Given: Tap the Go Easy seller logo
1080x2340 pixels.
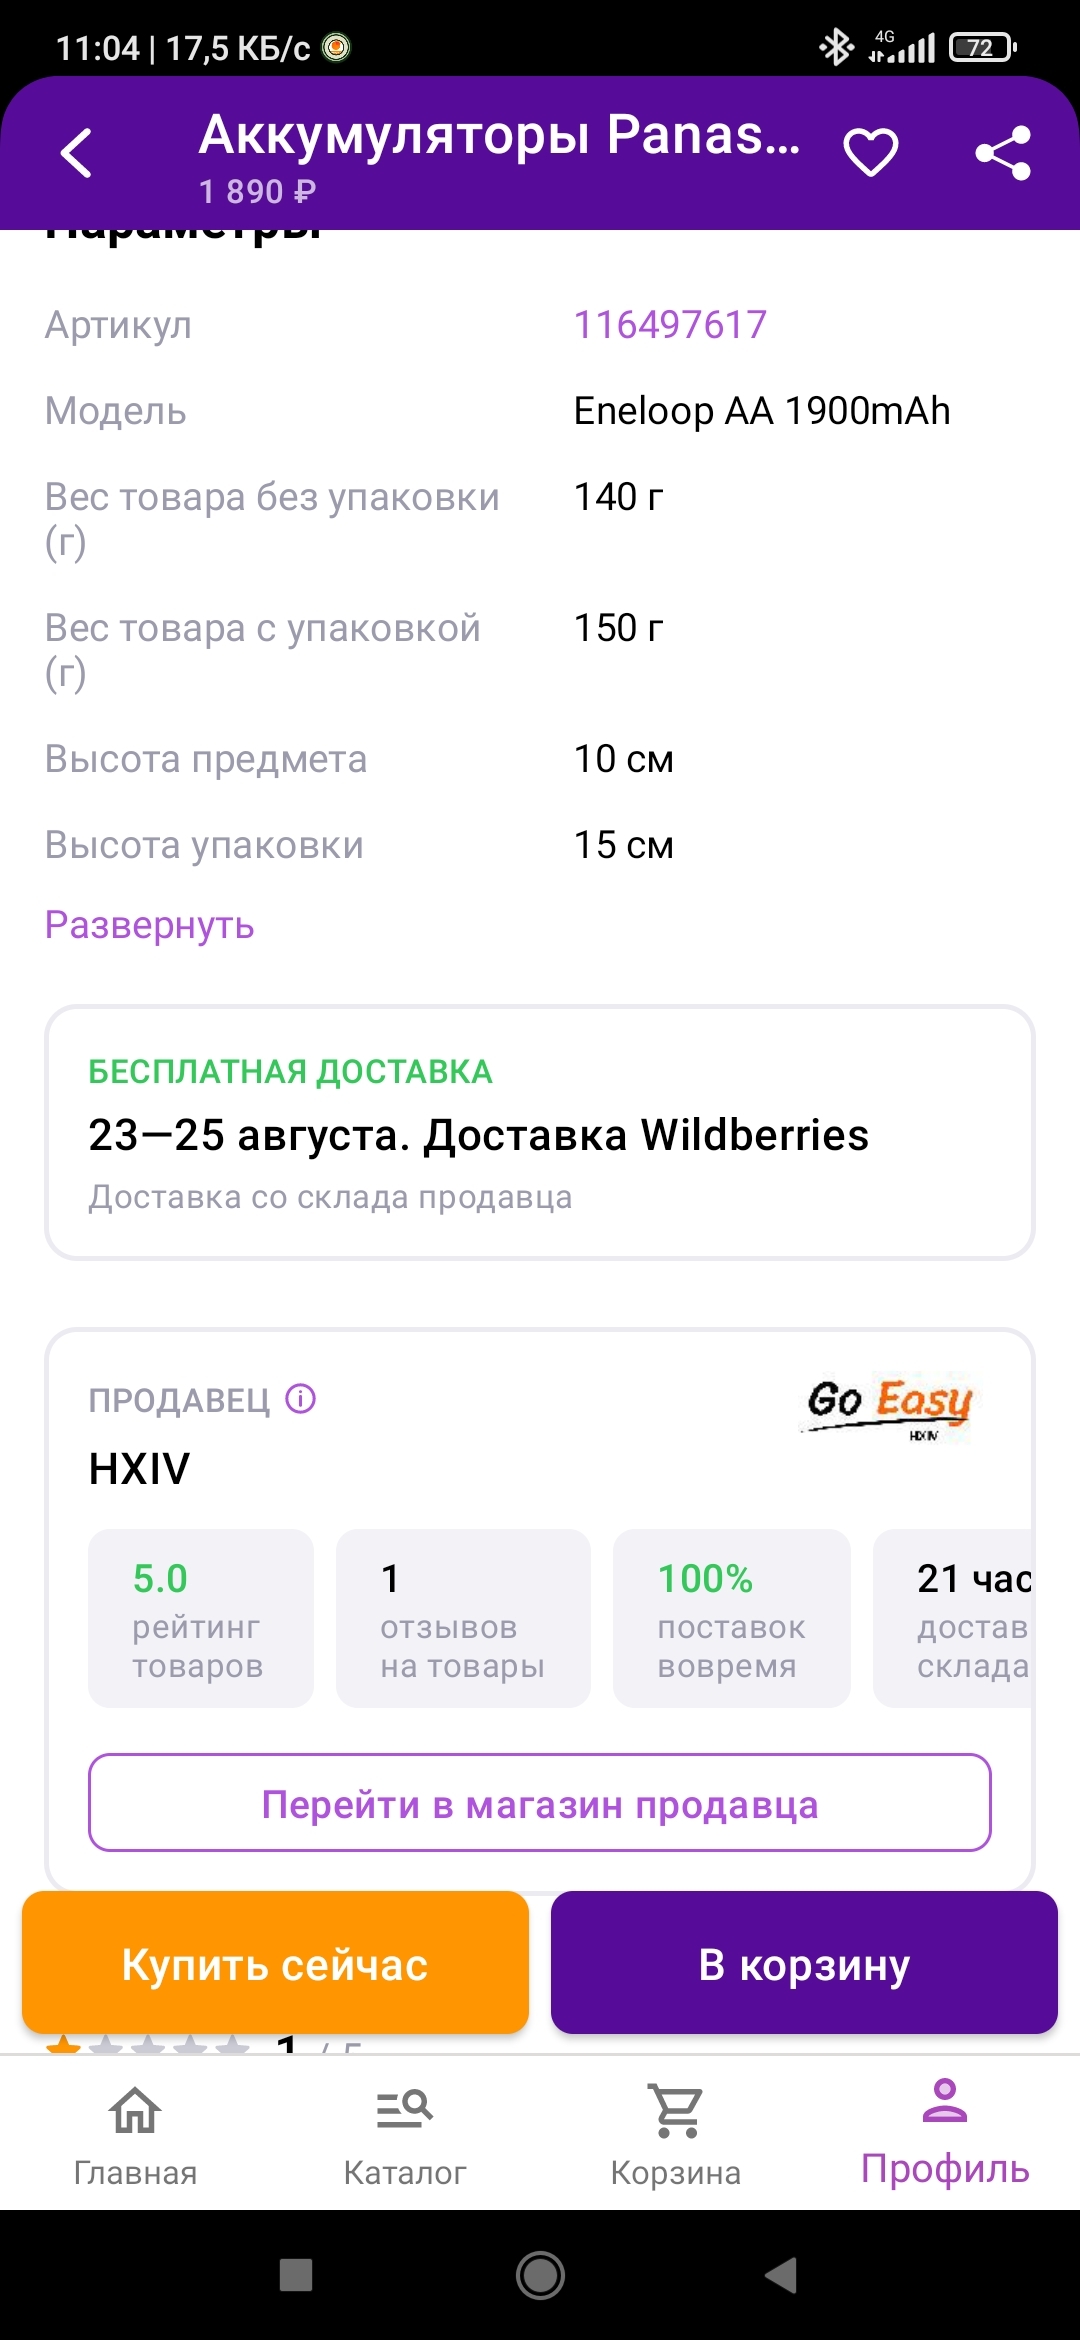Looking at the screenshot, I should 889,1405.
